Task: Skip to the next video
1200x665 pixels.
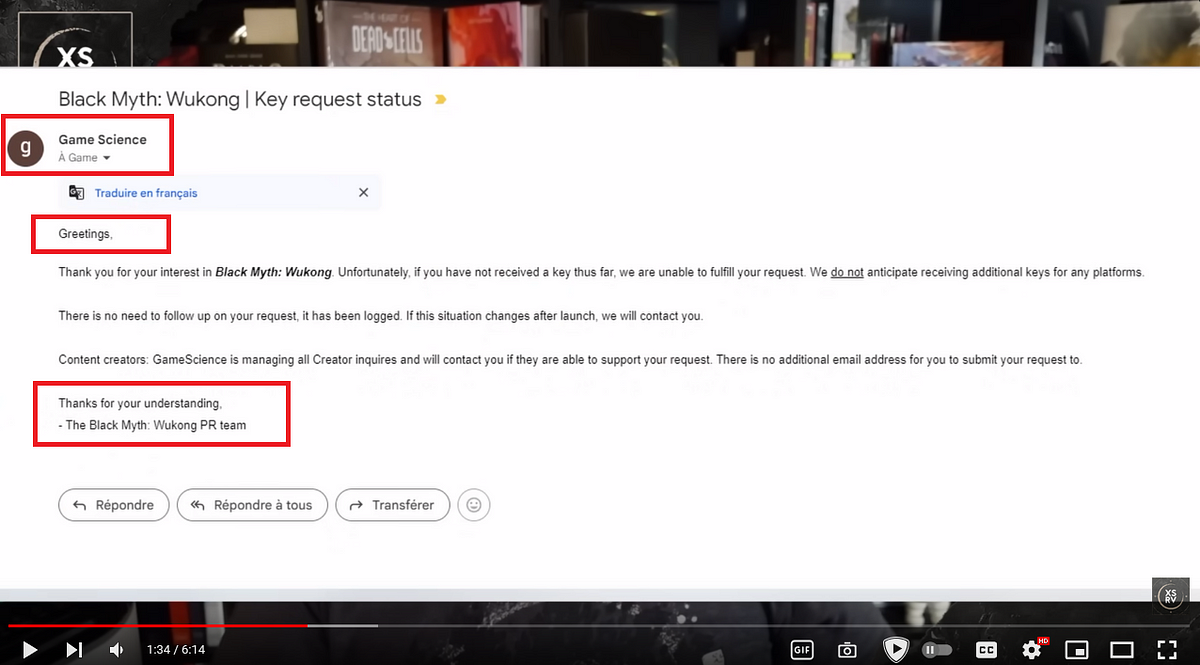Action: pos(74,650)
